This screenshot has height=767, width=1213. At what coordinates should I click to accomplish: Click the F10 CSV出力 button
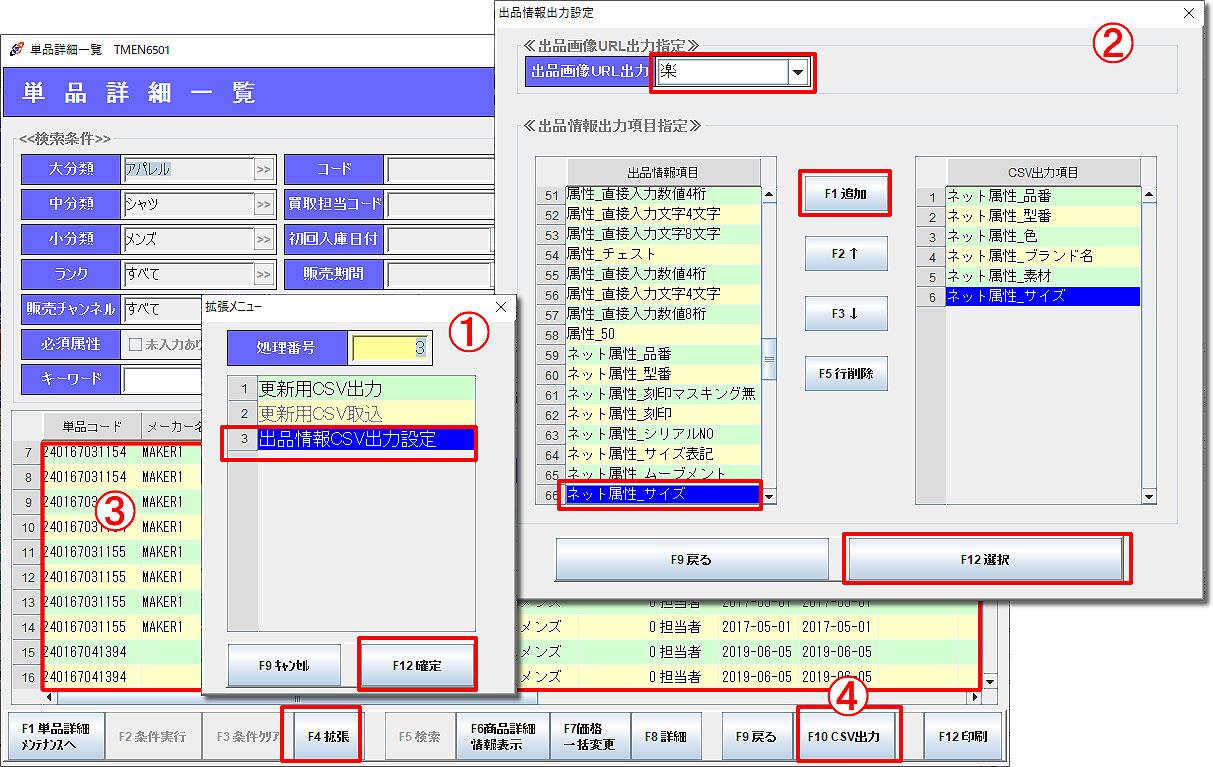849,736
